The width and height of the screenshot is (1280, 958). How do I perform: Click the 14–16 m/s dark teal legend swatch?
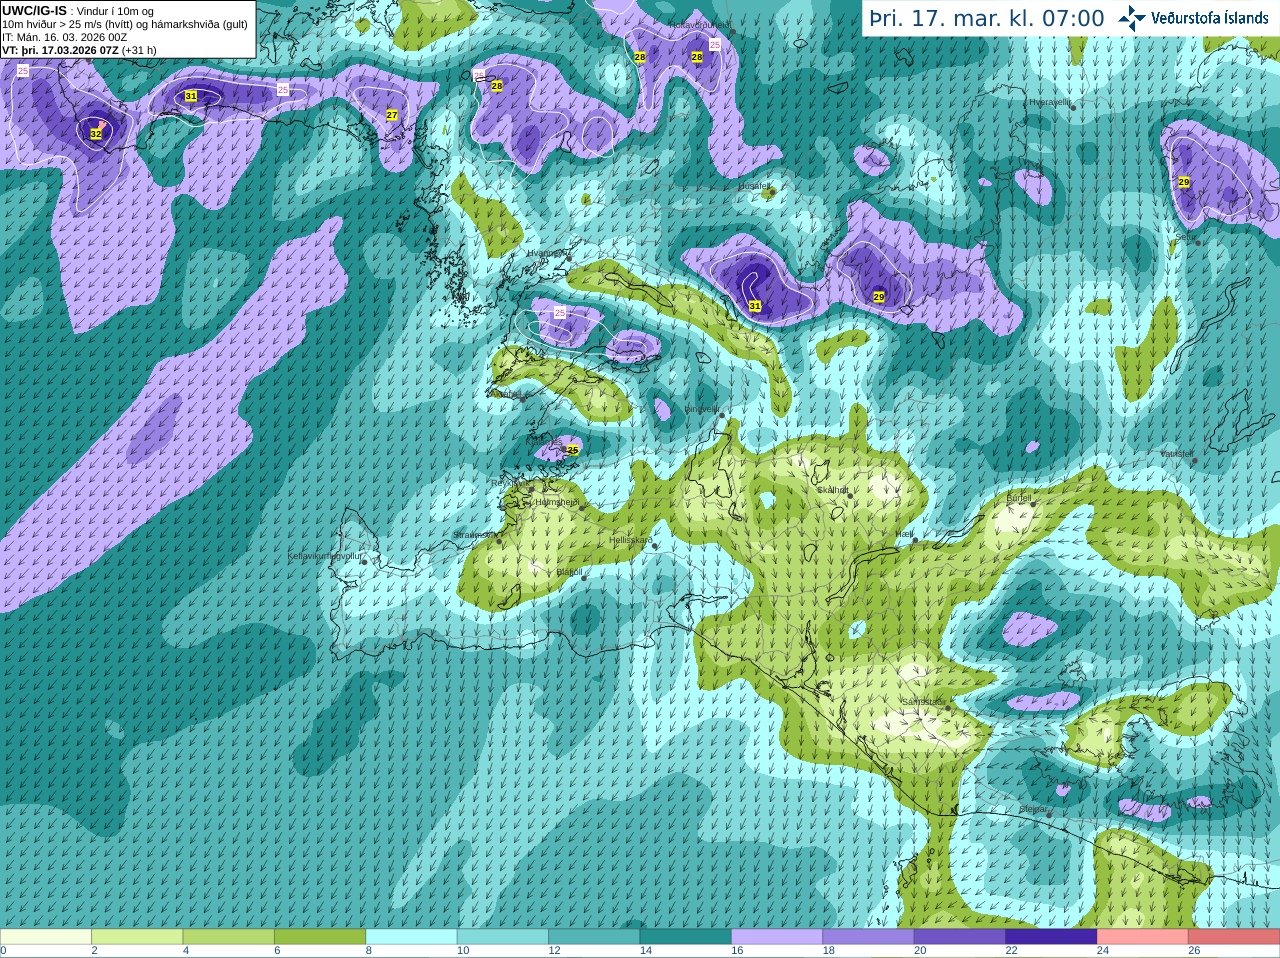point(686,937)
